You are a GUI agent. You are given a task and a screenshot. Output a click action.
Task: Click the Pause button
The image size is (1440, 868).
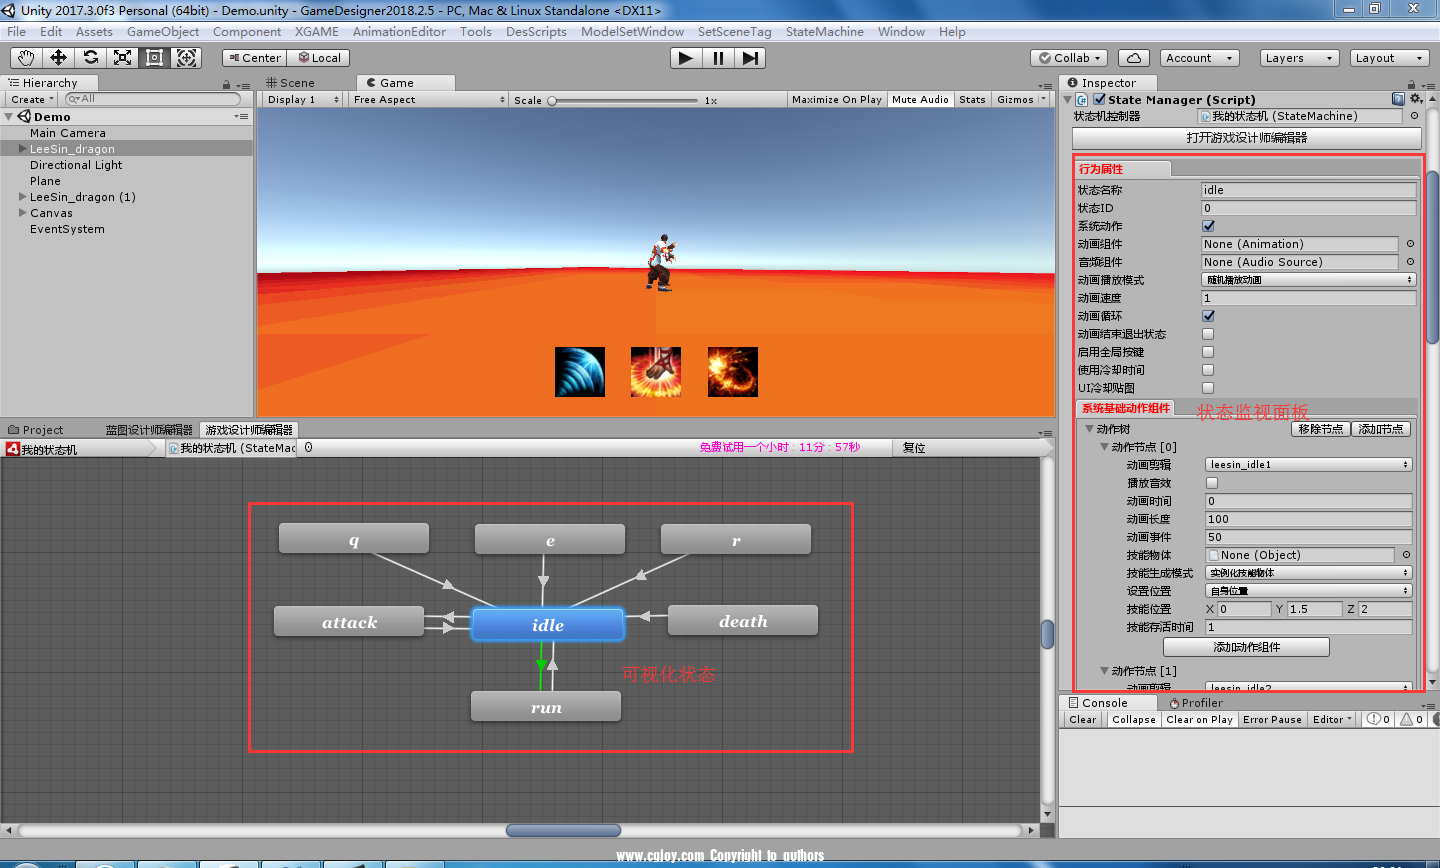tap(718, 58)
